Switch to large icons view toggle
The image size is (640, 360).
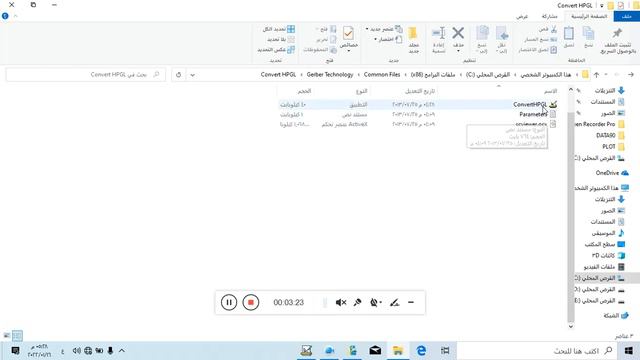click(x=7, y=336)
